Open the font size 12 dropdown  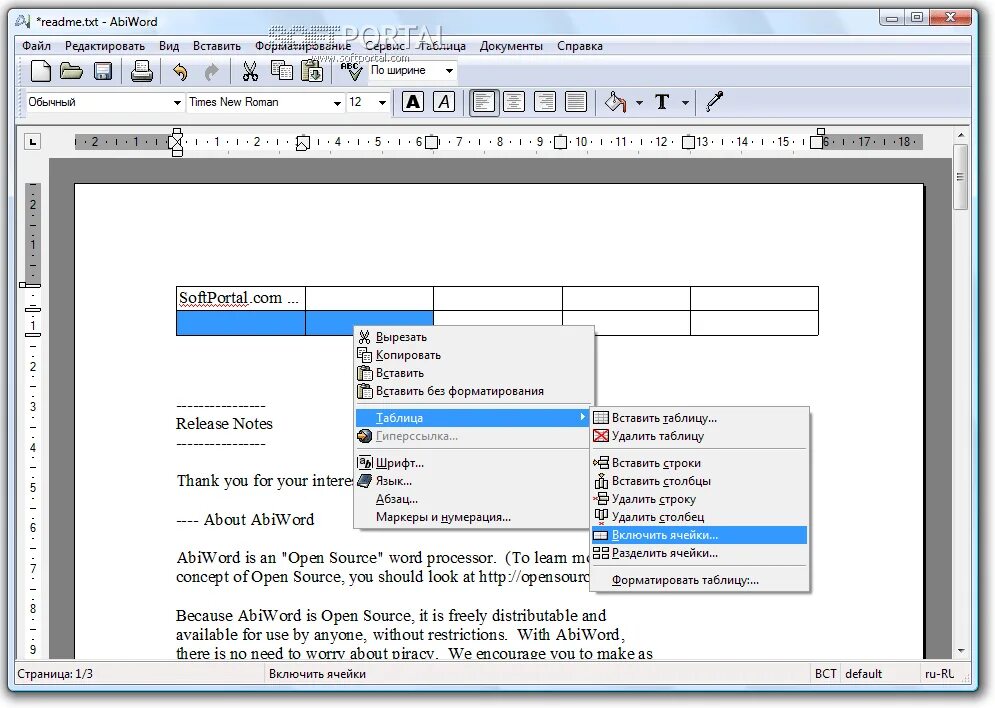pos(382,102)
